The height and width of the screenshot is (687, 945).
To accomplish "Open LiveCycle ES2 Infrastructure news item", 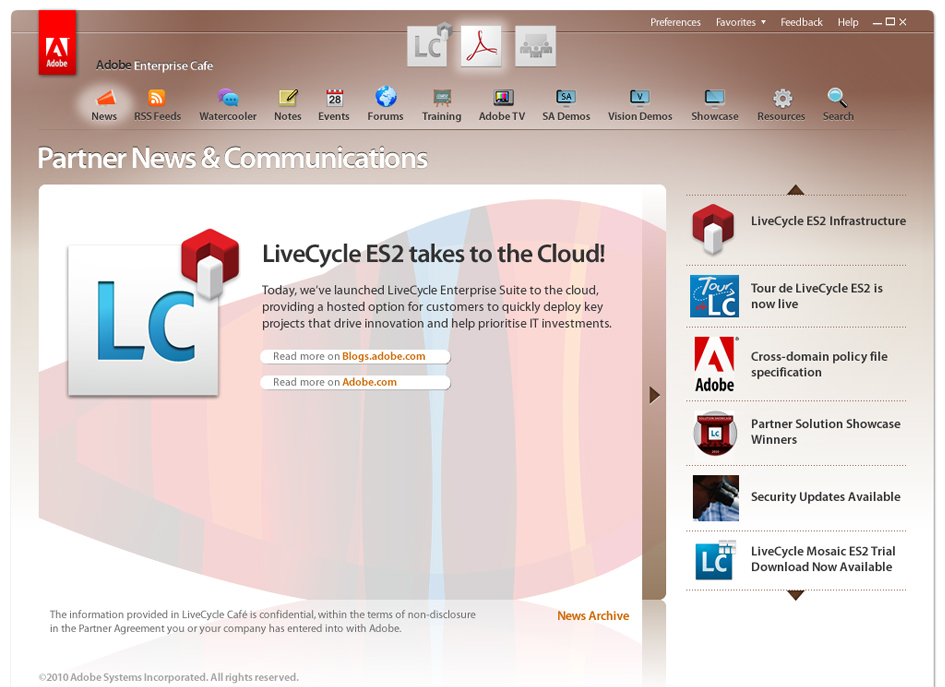I will pos(828,221).
